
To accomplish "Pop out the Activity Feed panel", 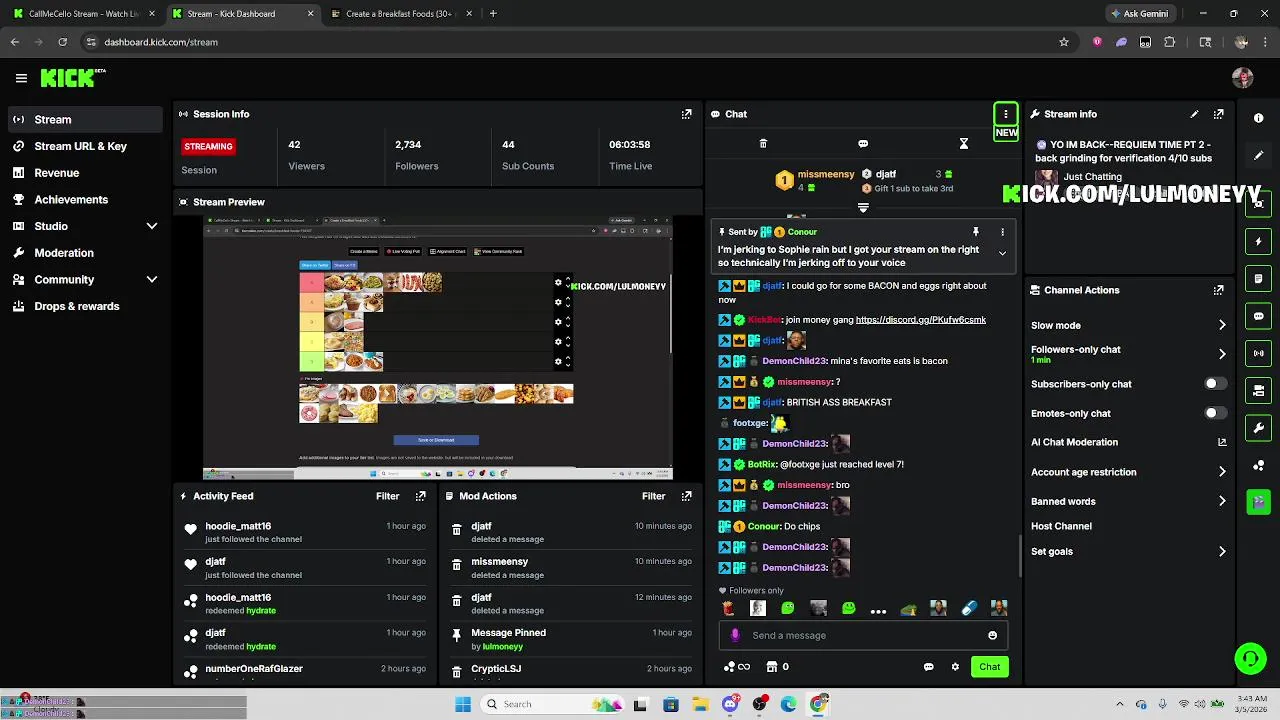I will coord(420,496).
